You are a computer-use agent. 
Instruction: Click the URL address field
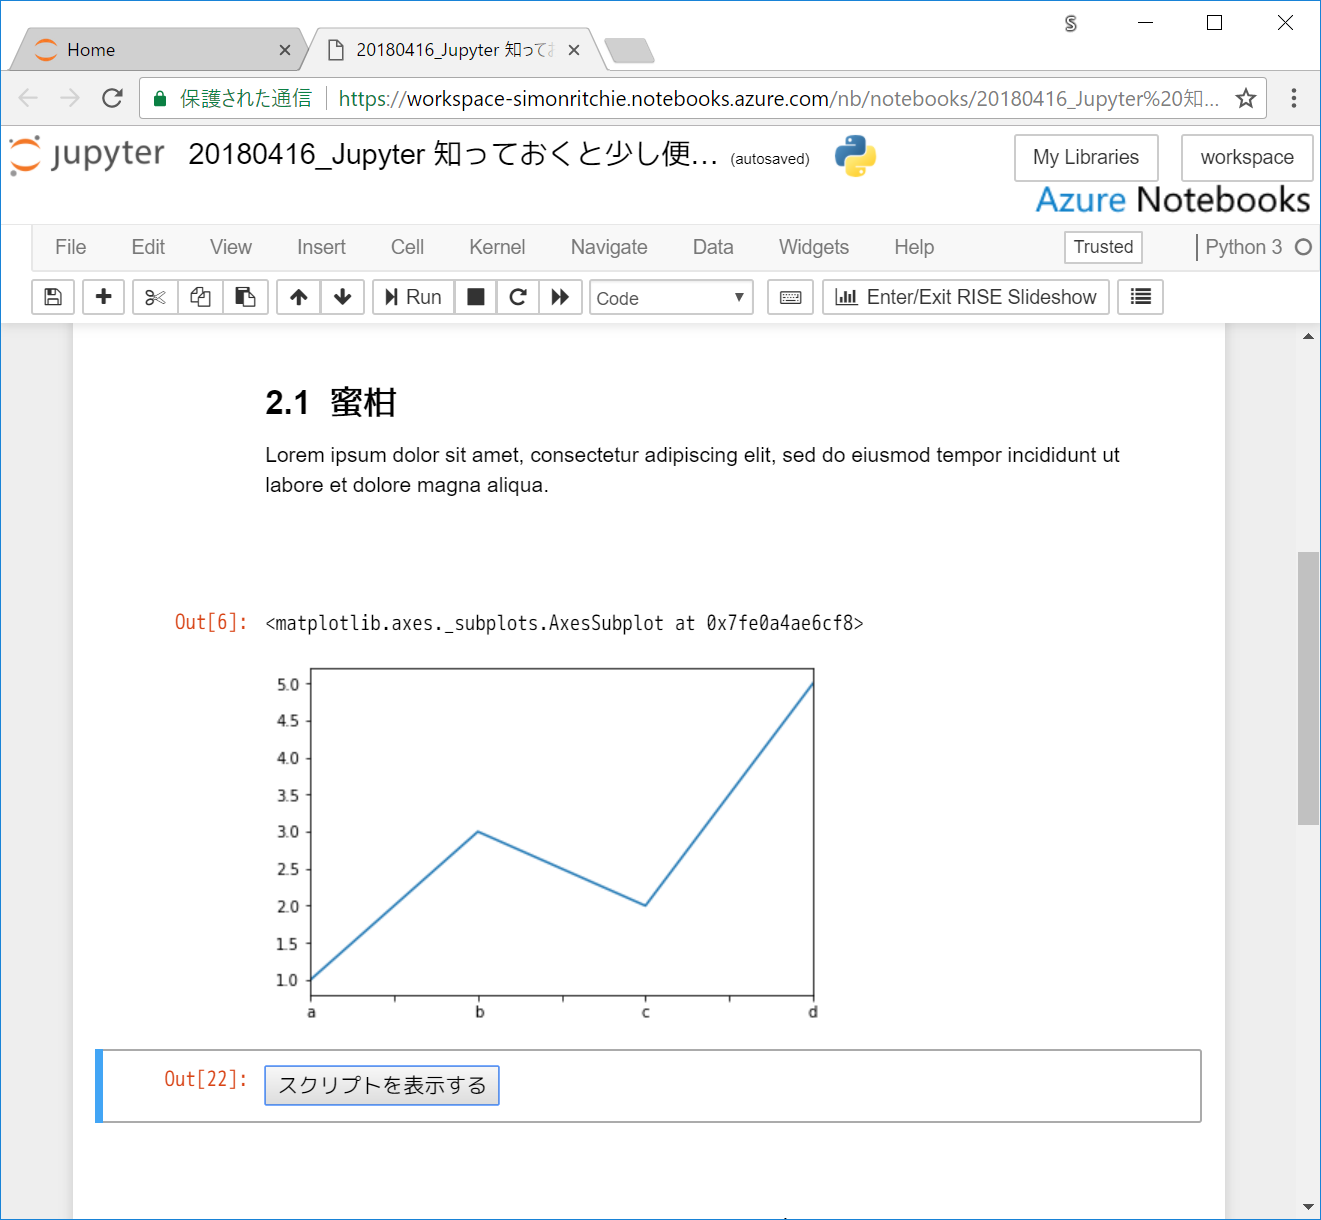click(x=778, y=99)
